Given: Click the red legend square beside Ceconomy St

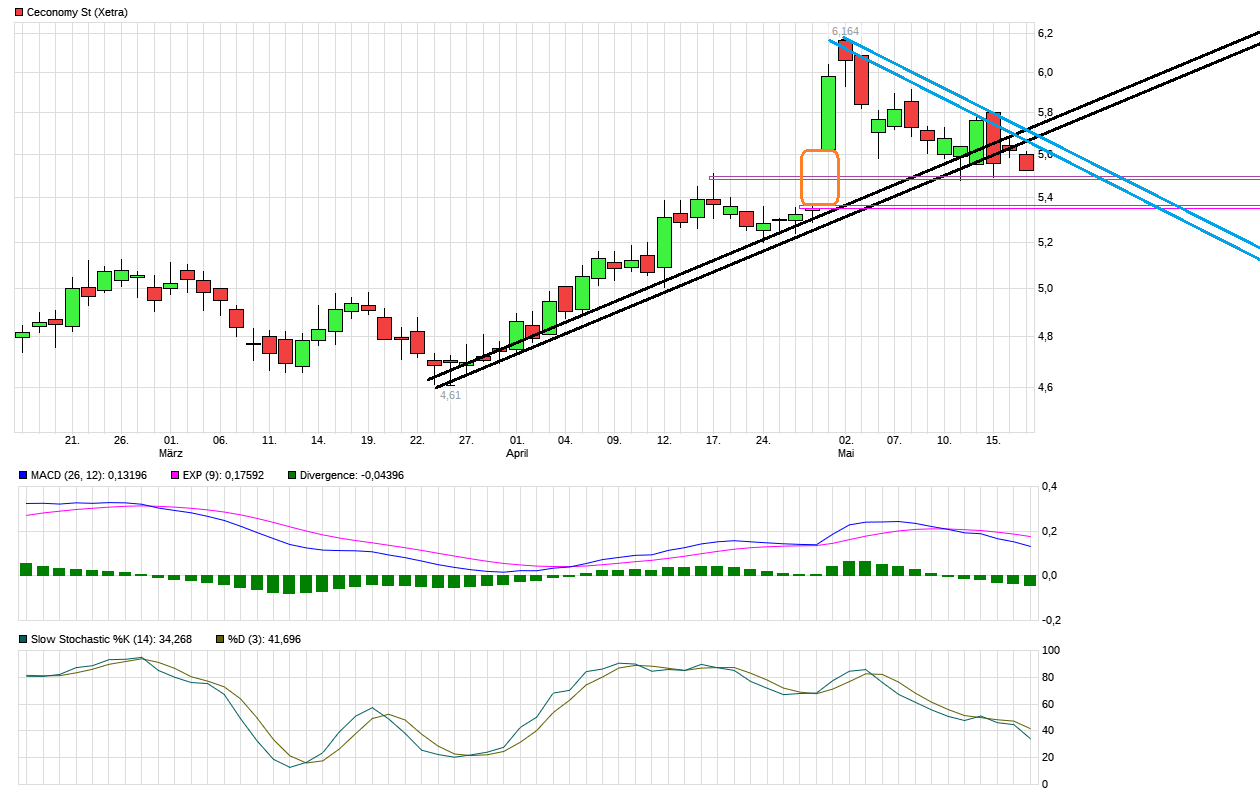Looking at the screenshot, I should [19, 12].
